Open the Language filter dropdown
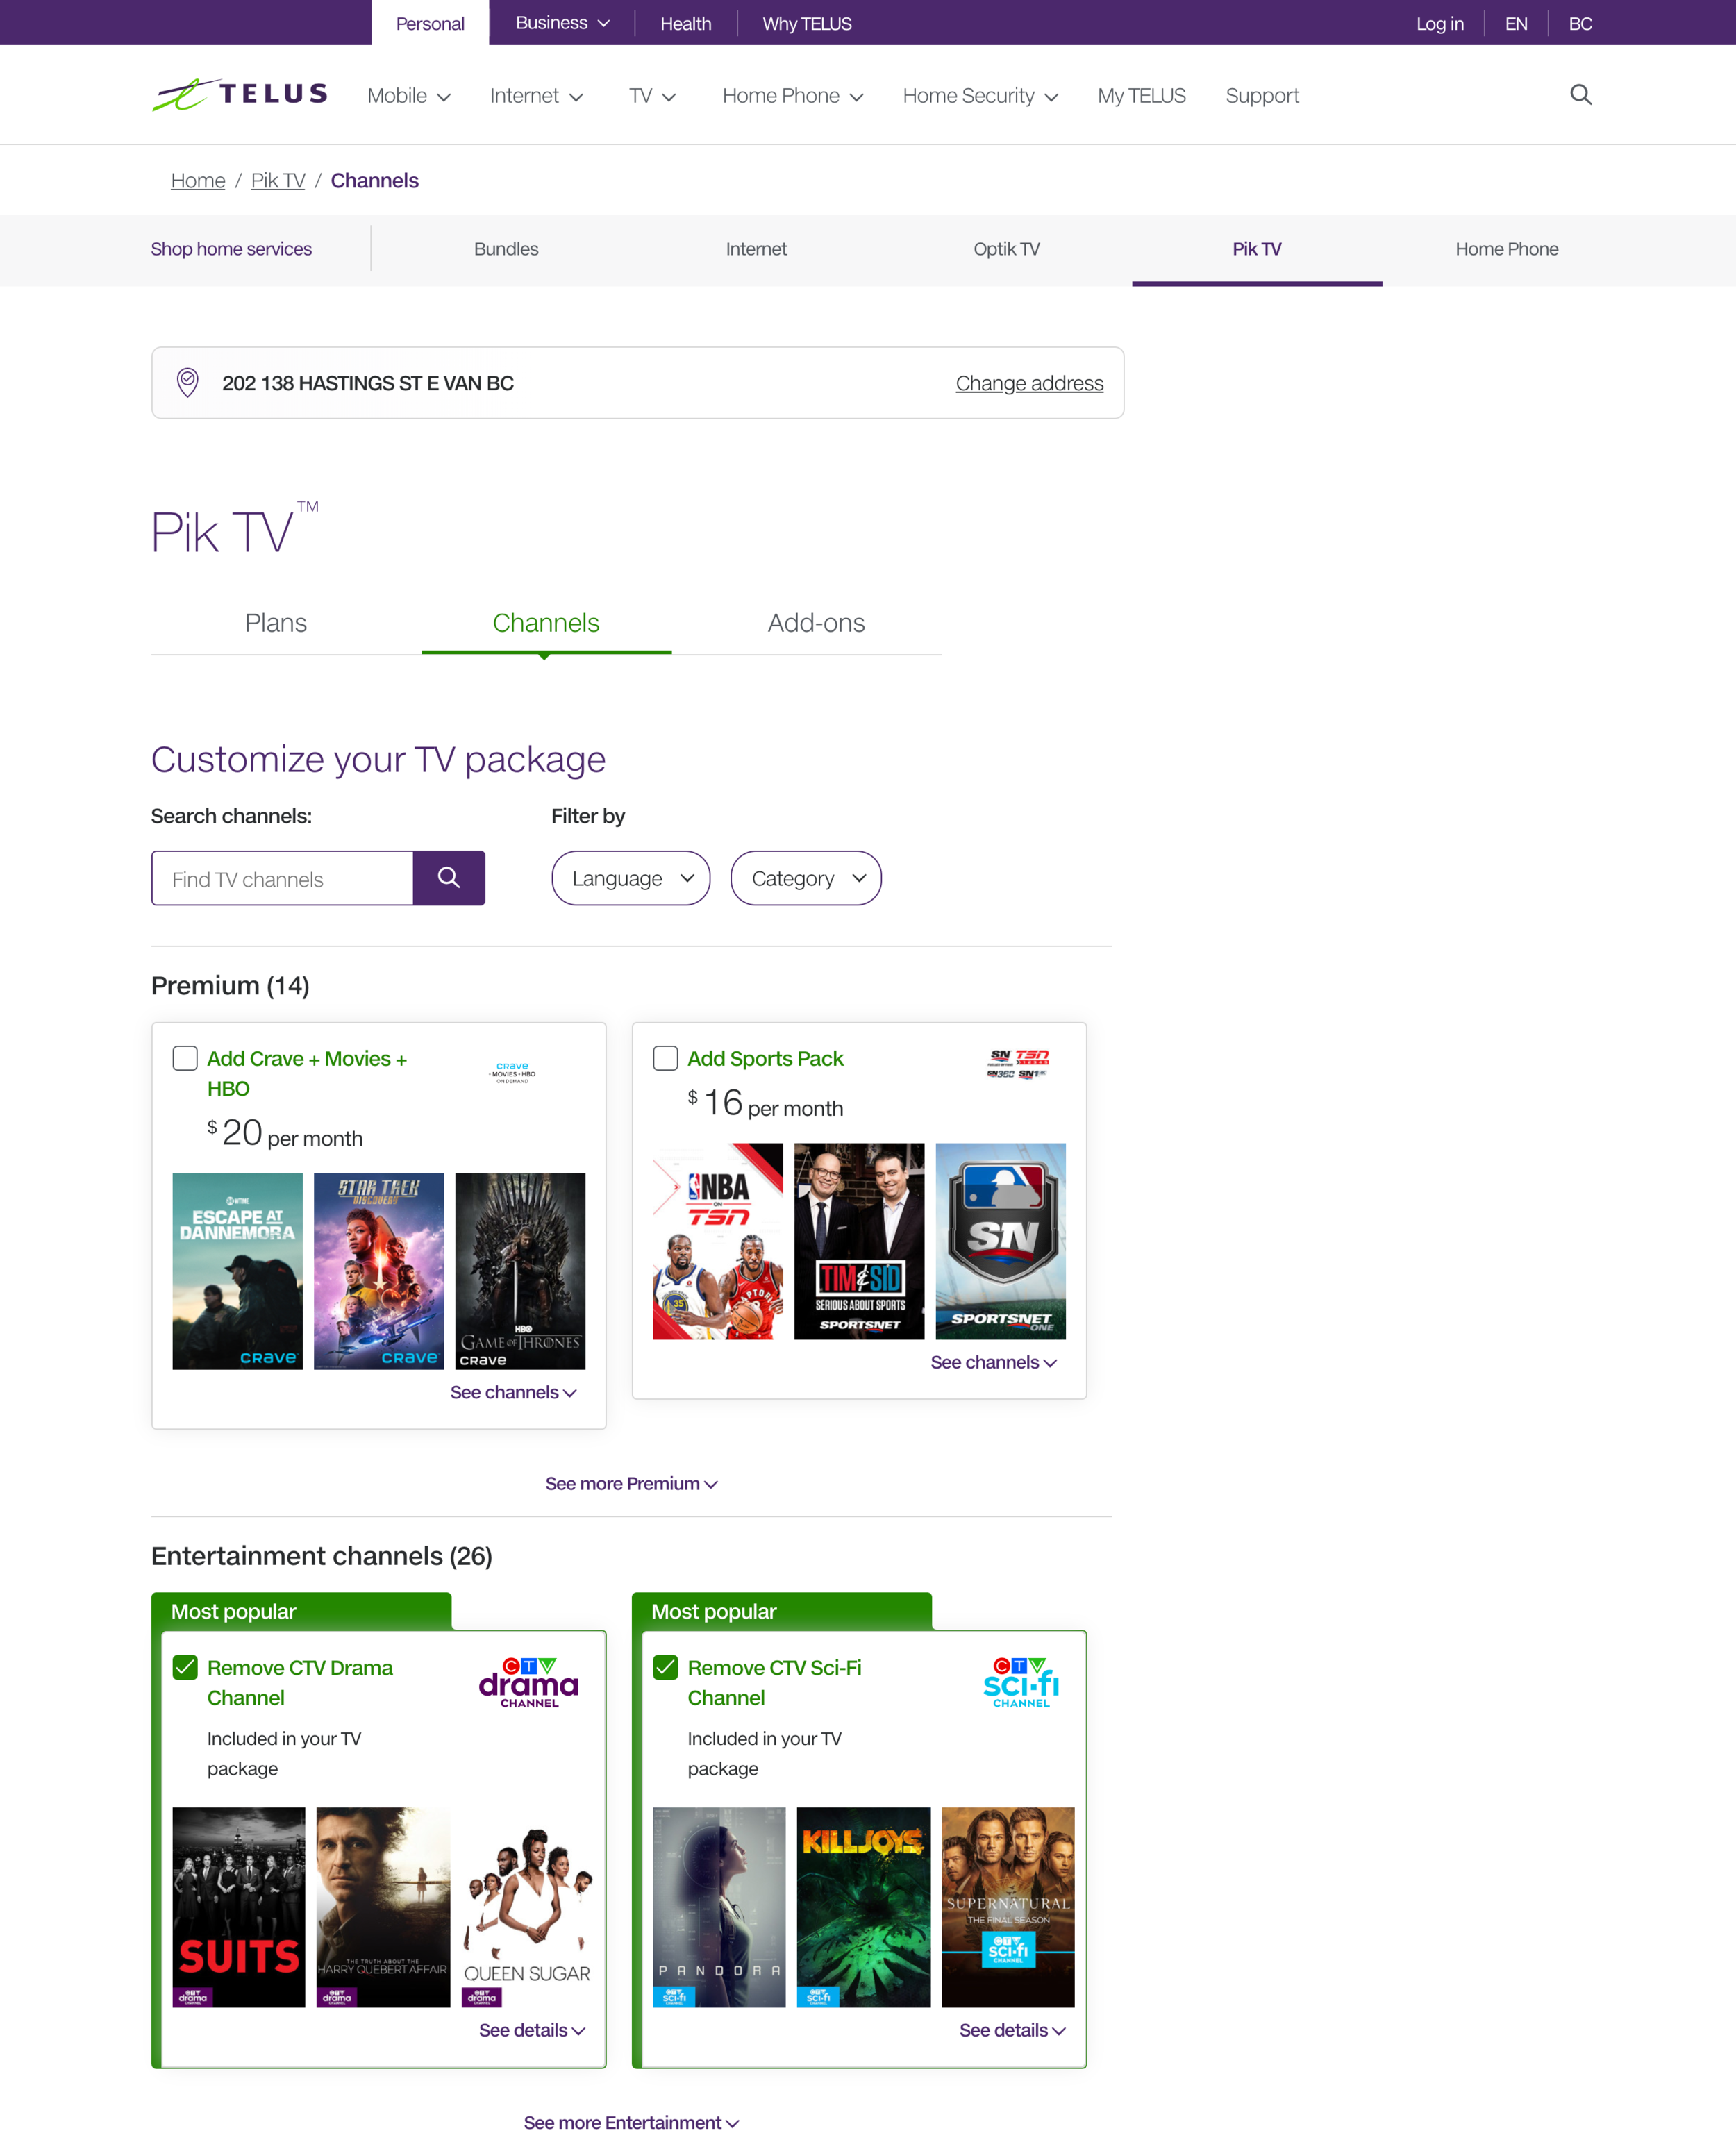Image resolution: width=1736 pixels, height=2149 pixels. (631, 878)
